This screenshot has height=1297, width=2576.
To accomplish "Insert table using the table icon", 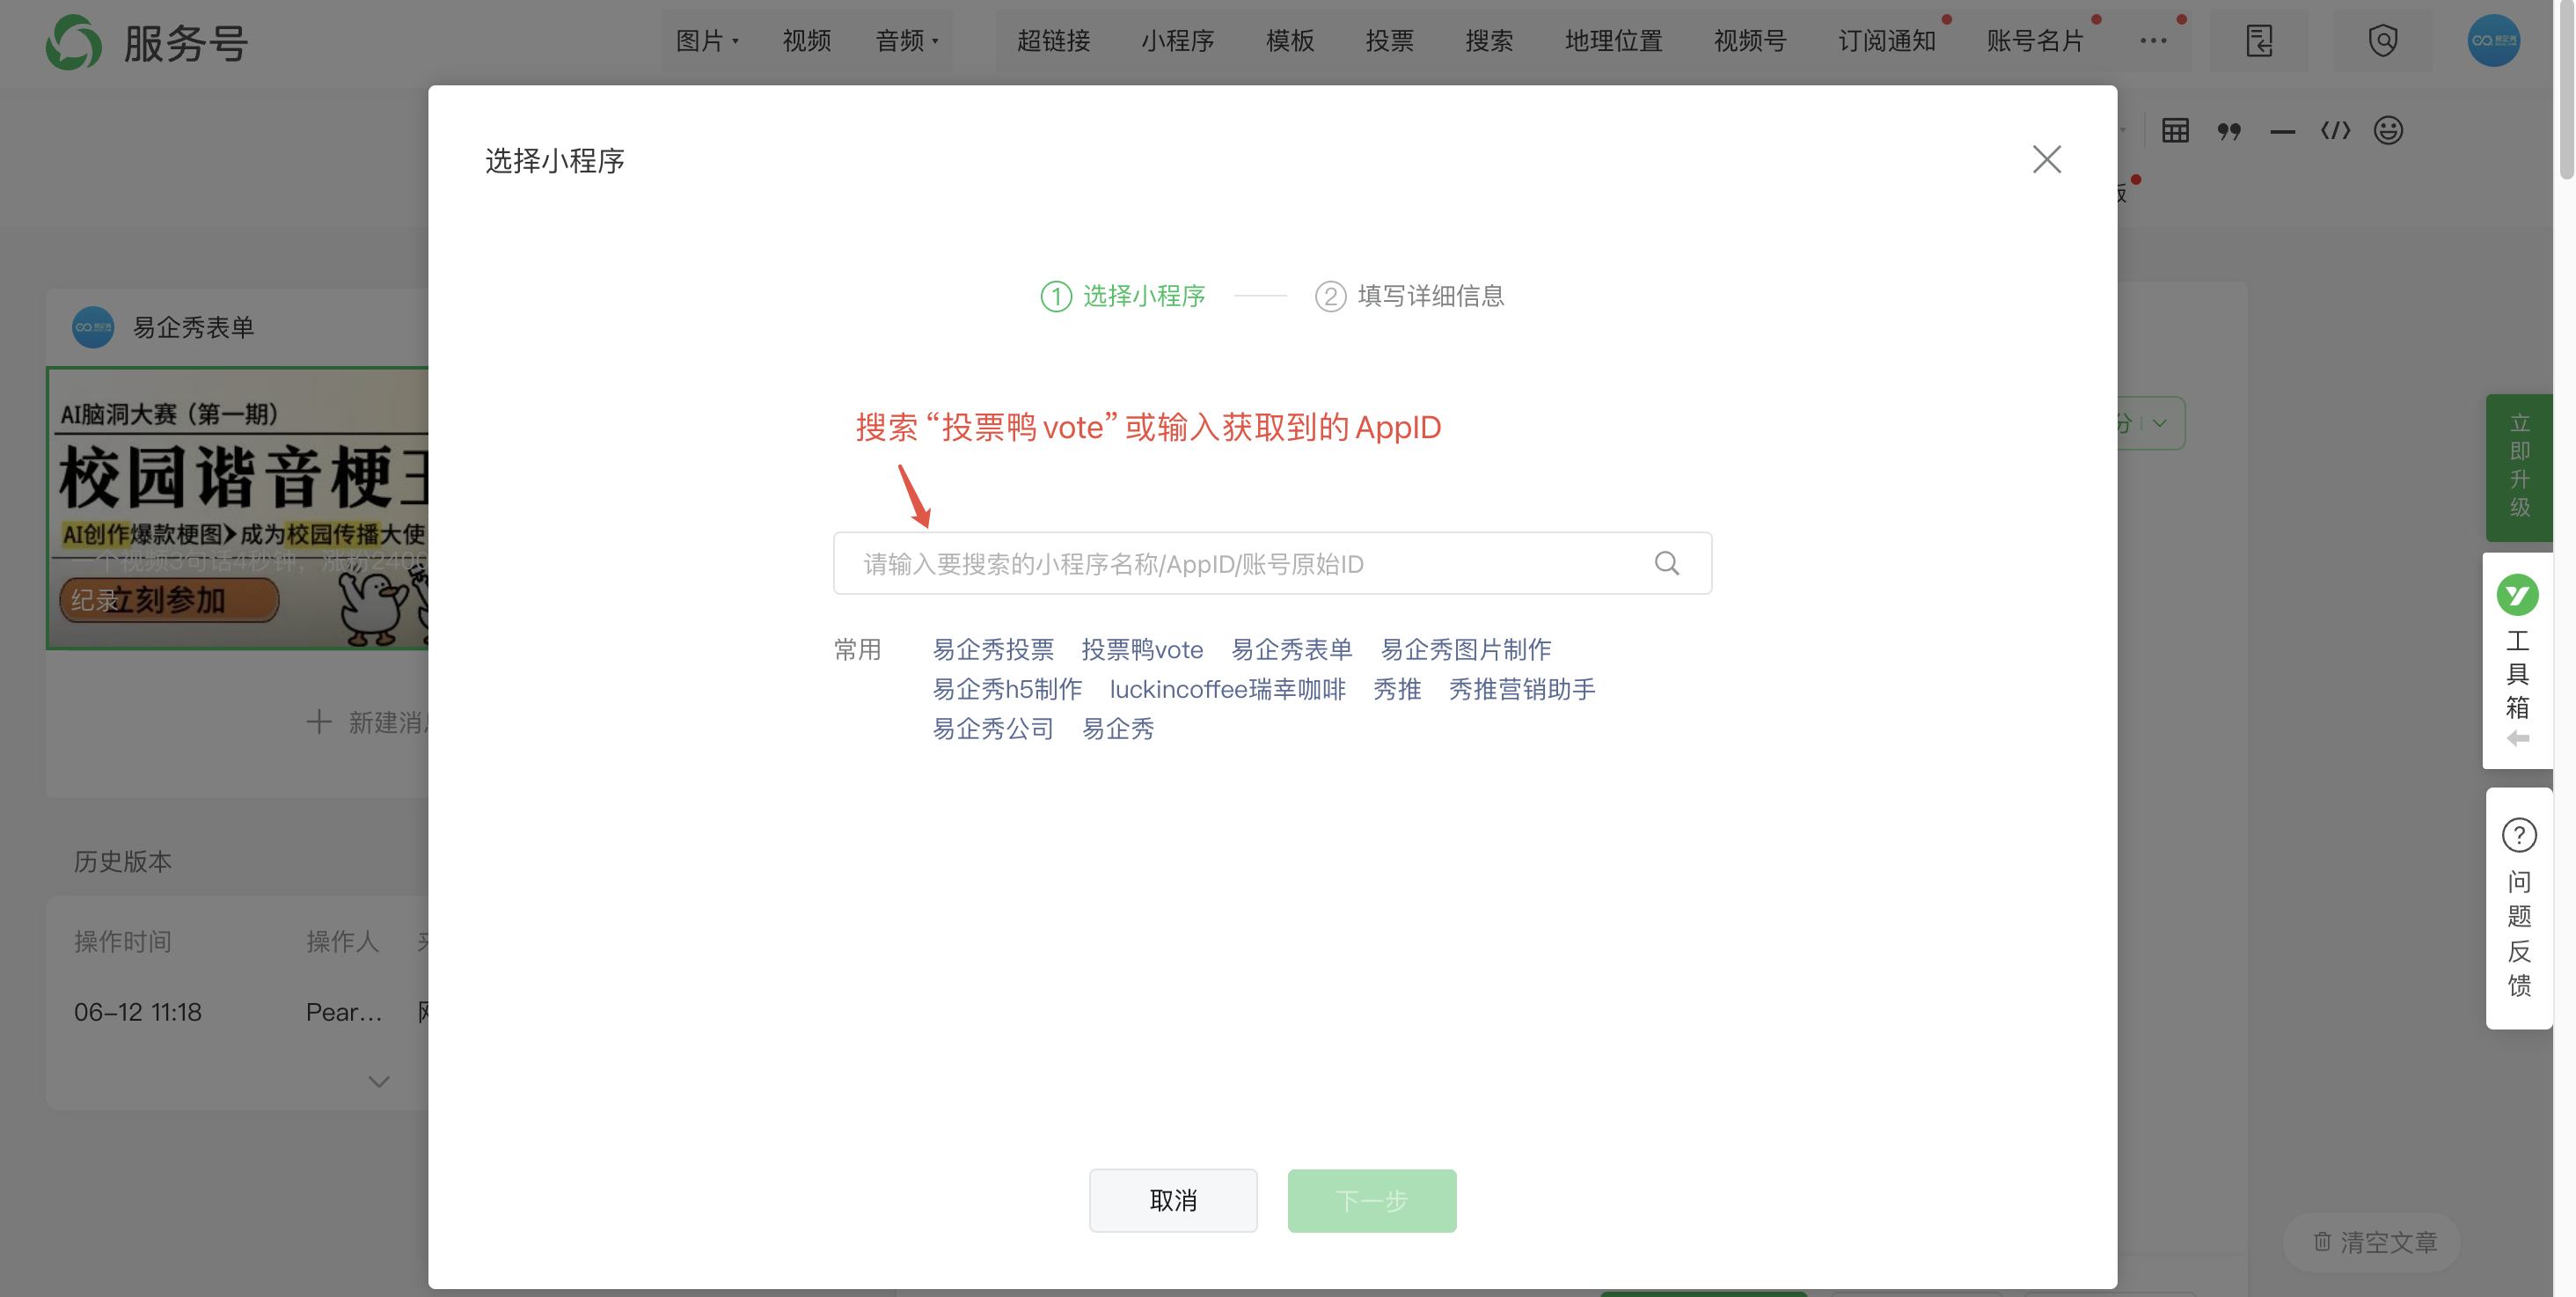I will click(2175, 130).
